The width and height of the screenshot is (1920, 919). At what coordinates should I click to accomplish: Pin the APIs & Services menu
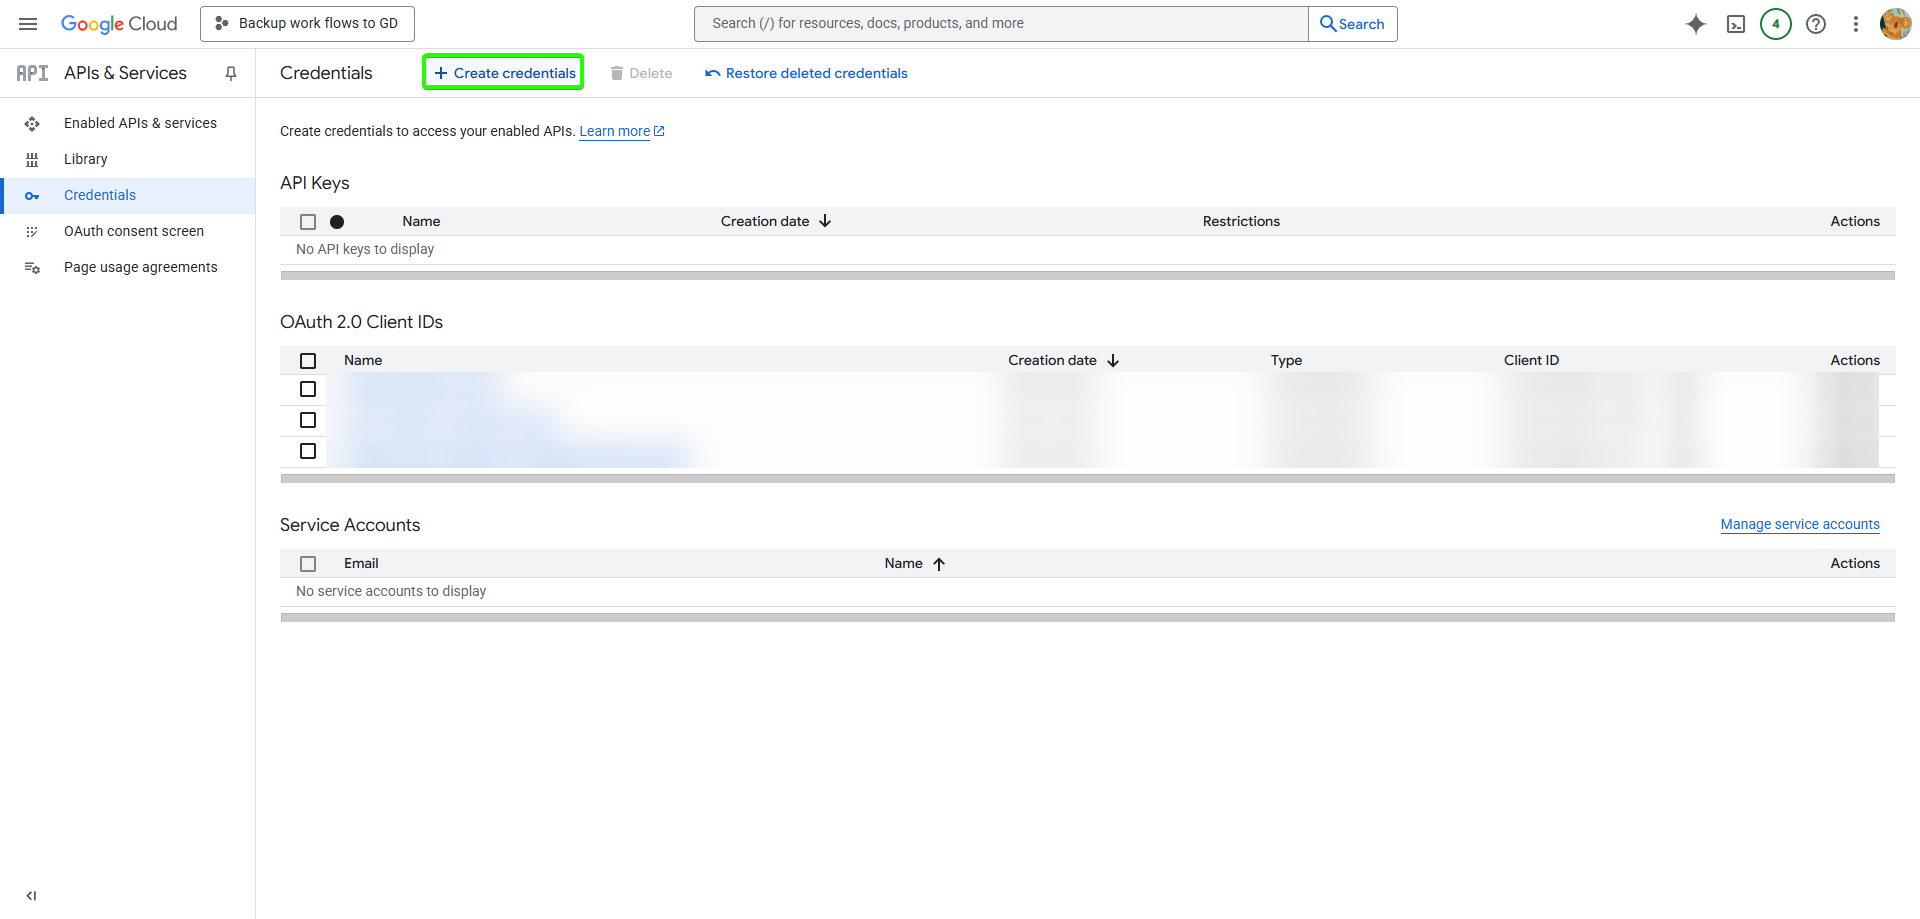[231, 73]
